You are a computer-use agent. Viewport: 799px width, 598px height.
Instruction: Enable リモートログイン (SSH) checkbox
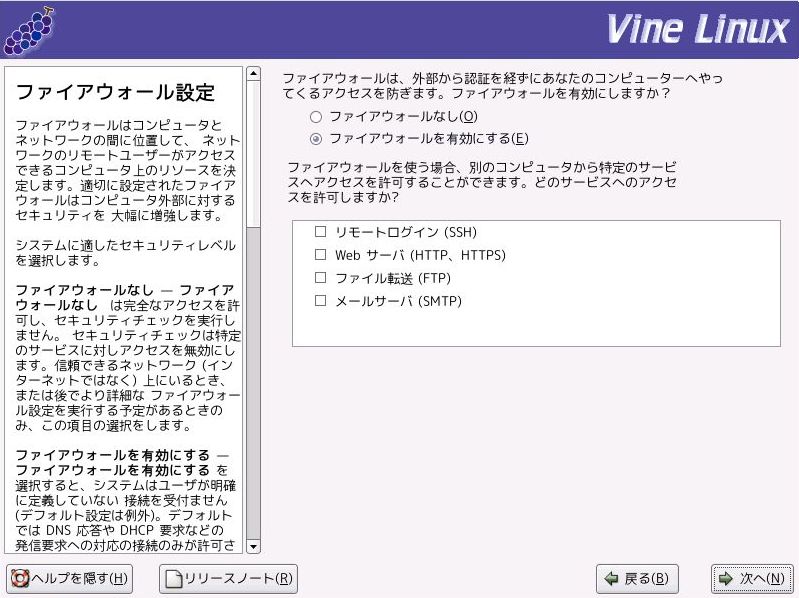[321, 232]
